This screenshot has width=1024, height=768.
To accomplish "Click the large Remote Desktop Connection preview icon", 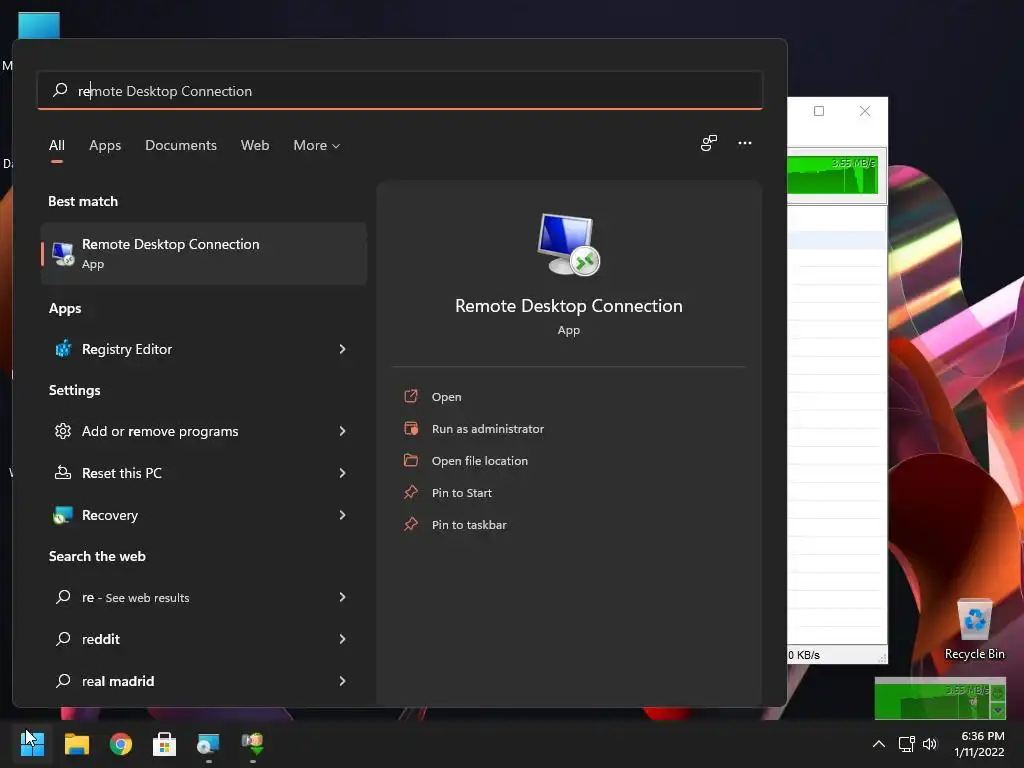I will [x=568, y=245].
